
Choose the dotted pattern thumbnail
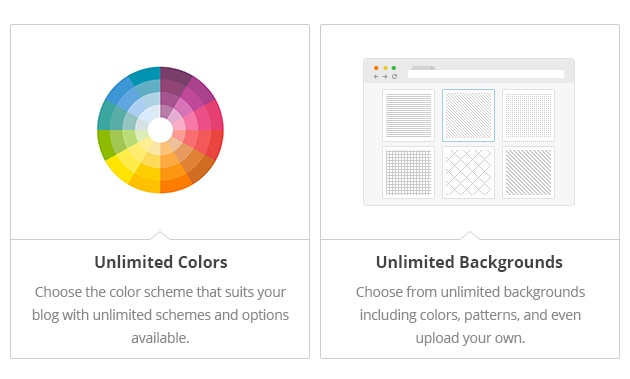tap(528, 115)
